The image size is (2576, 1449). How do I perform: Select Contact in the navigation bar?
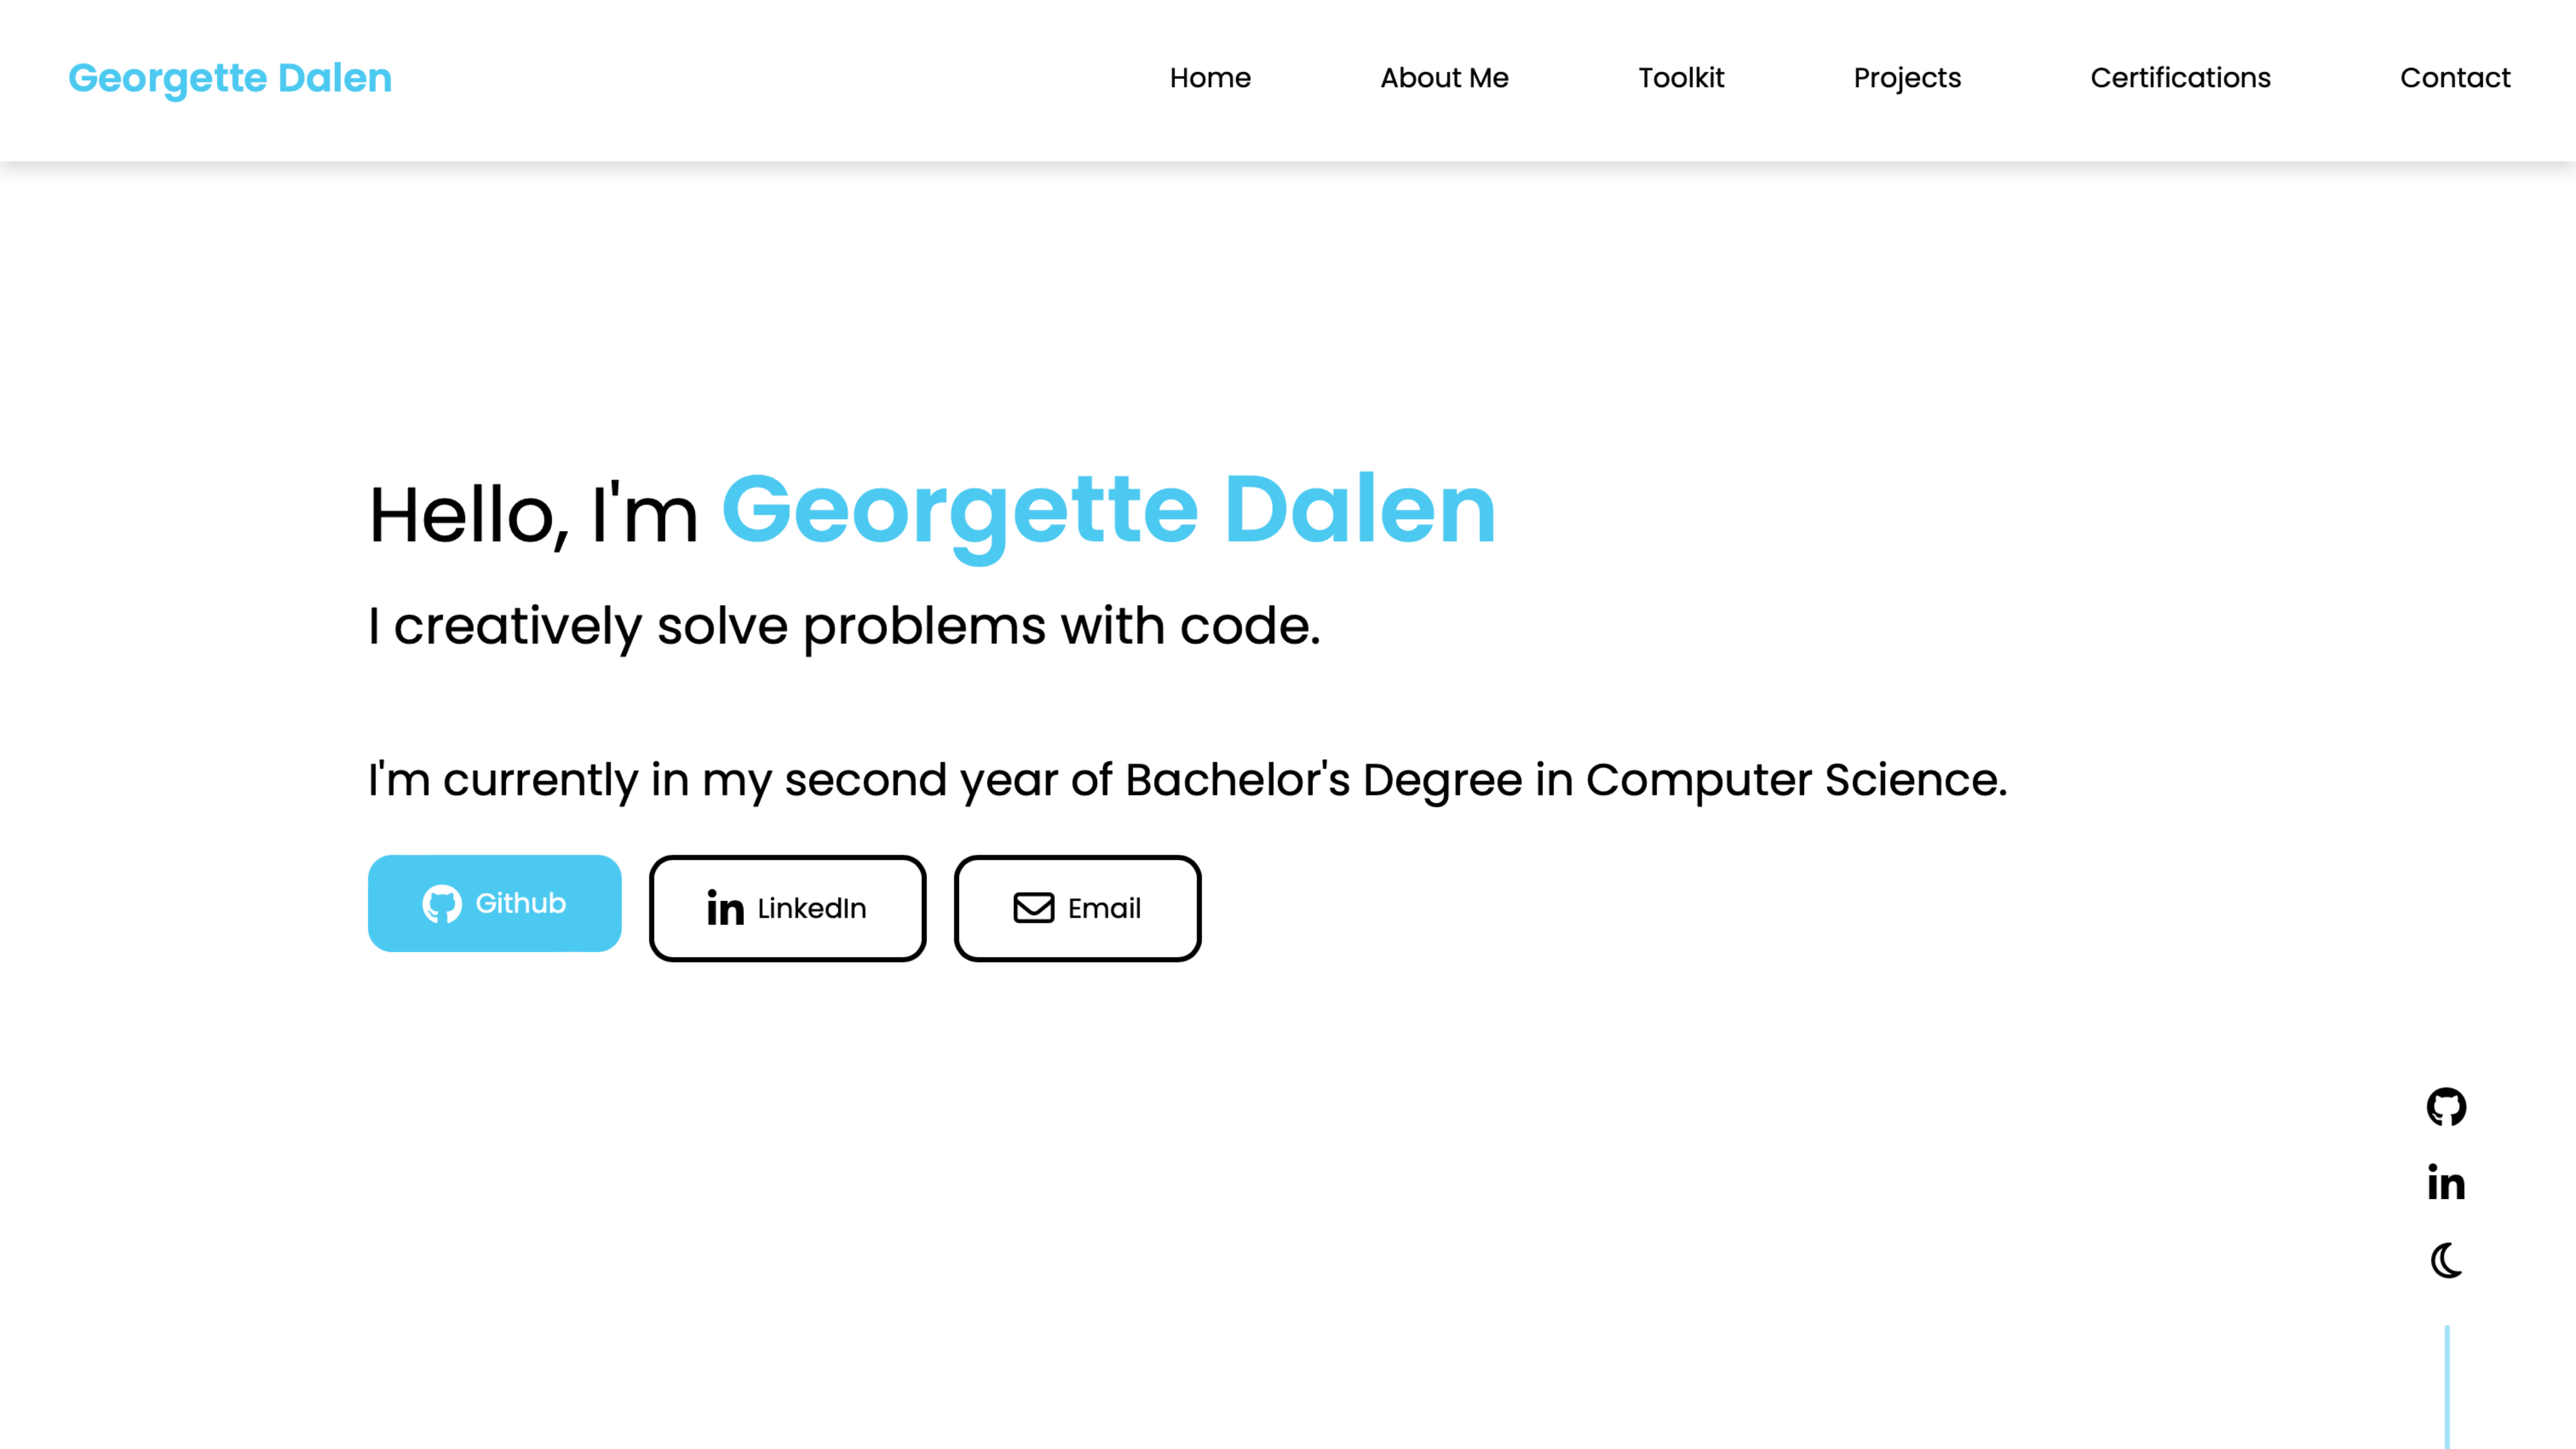[x=2455, y=78]
